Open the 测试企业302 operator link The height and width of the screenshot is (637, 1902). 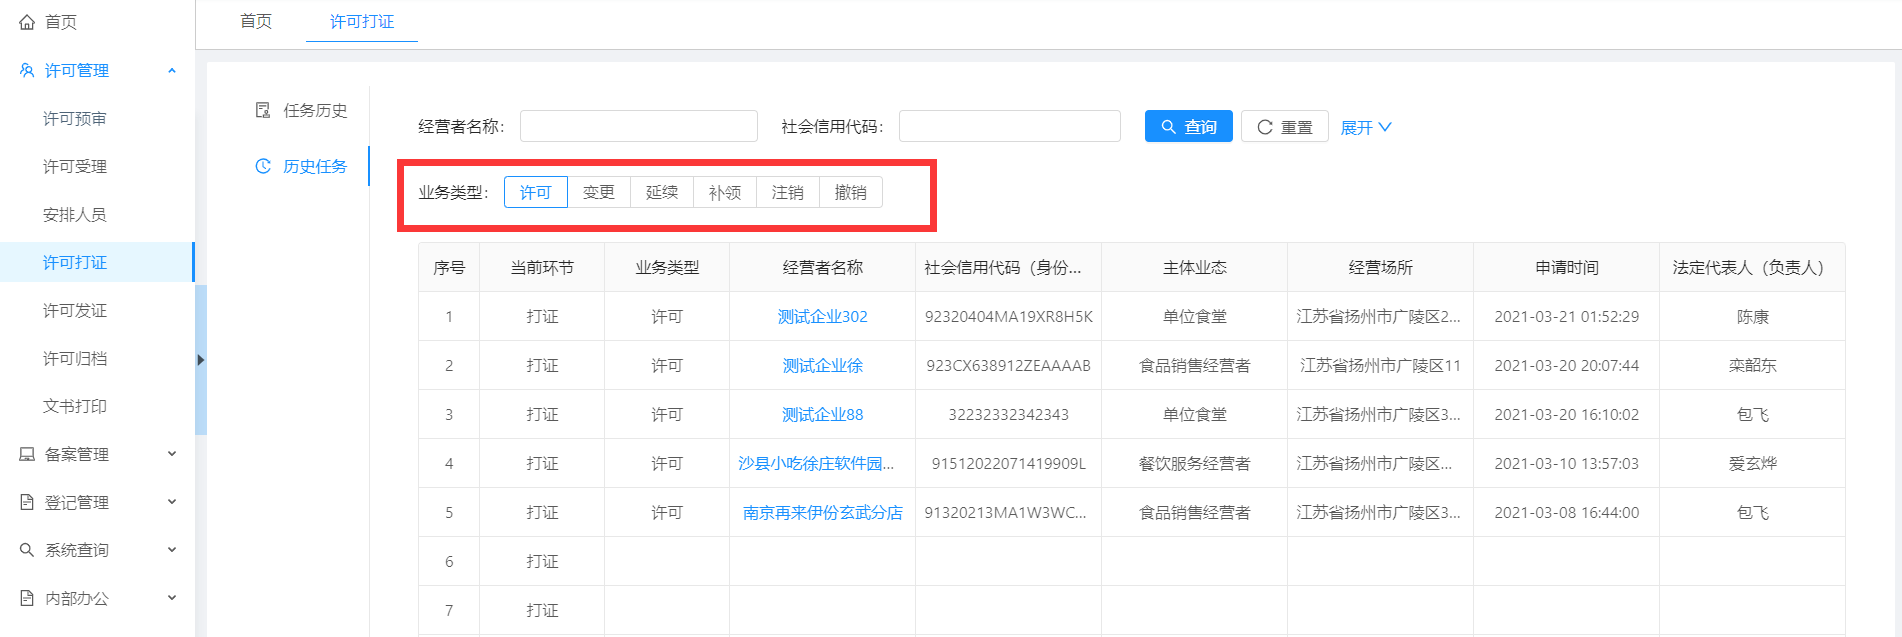coord(822,316)
